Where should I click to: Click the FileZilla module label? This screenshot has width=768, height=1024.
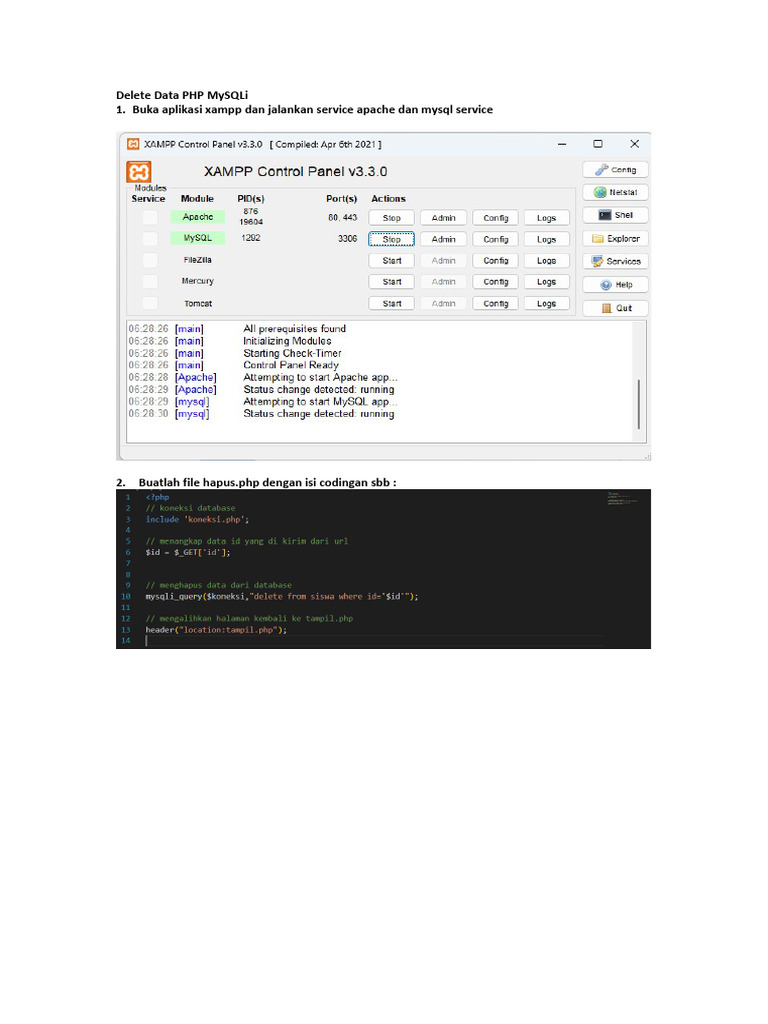(197, 260)
